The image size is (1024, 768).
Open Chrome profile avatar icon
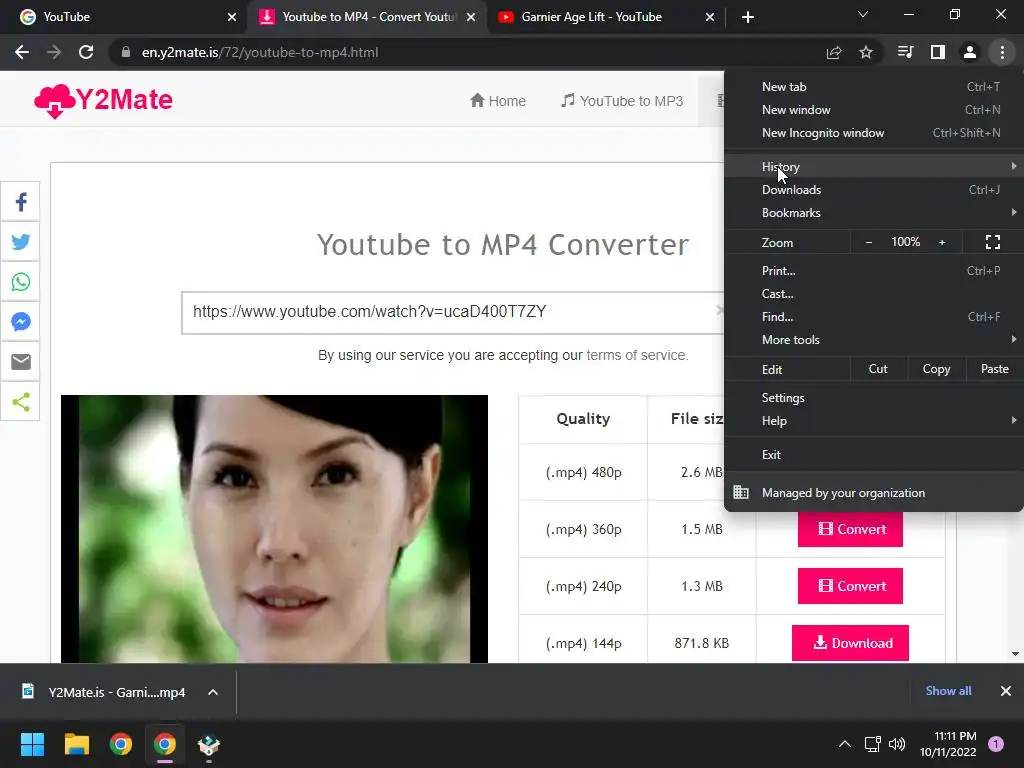pos(970,52)
